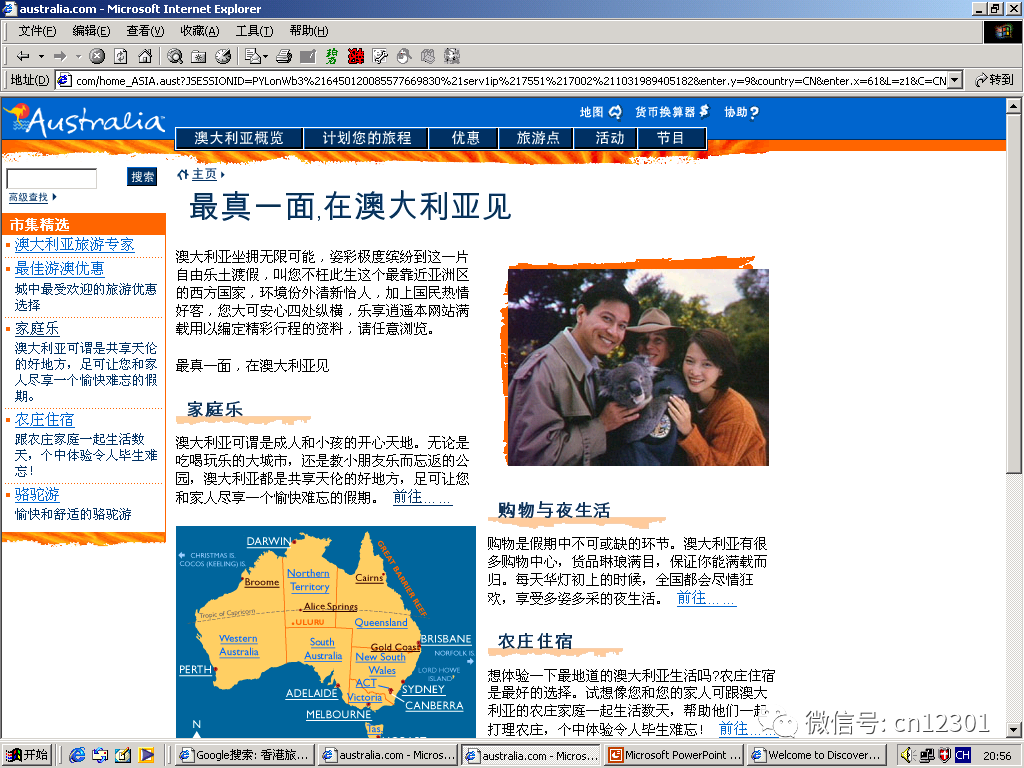Open the 家庭乐 sidebar link
The height and width of the screenshot is (768, 1024).
[x=37, y=328]
